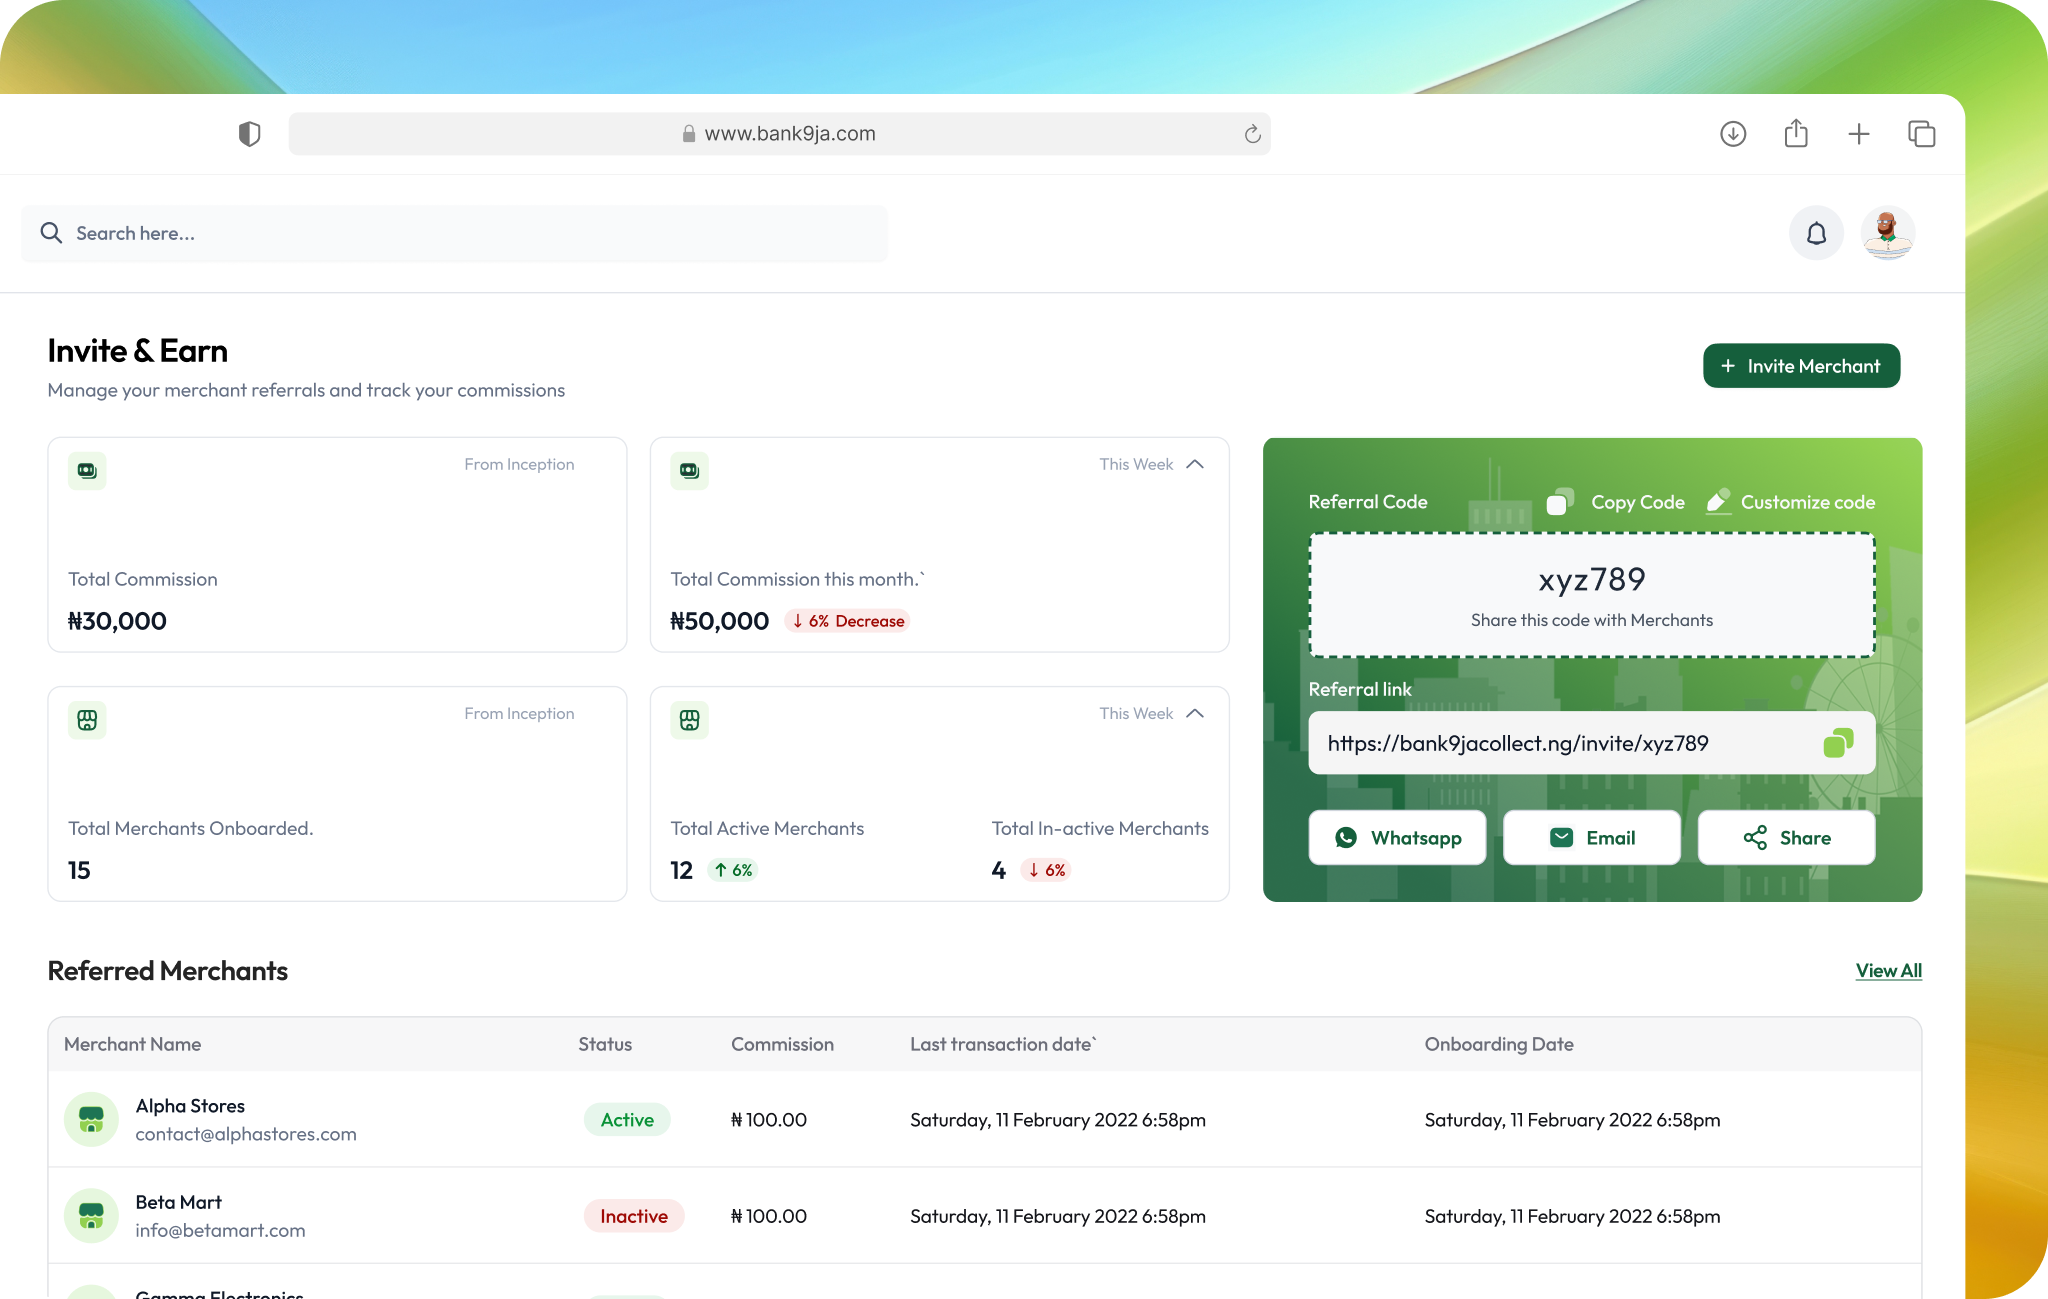Click the Customize code pencil icon

1718,501
